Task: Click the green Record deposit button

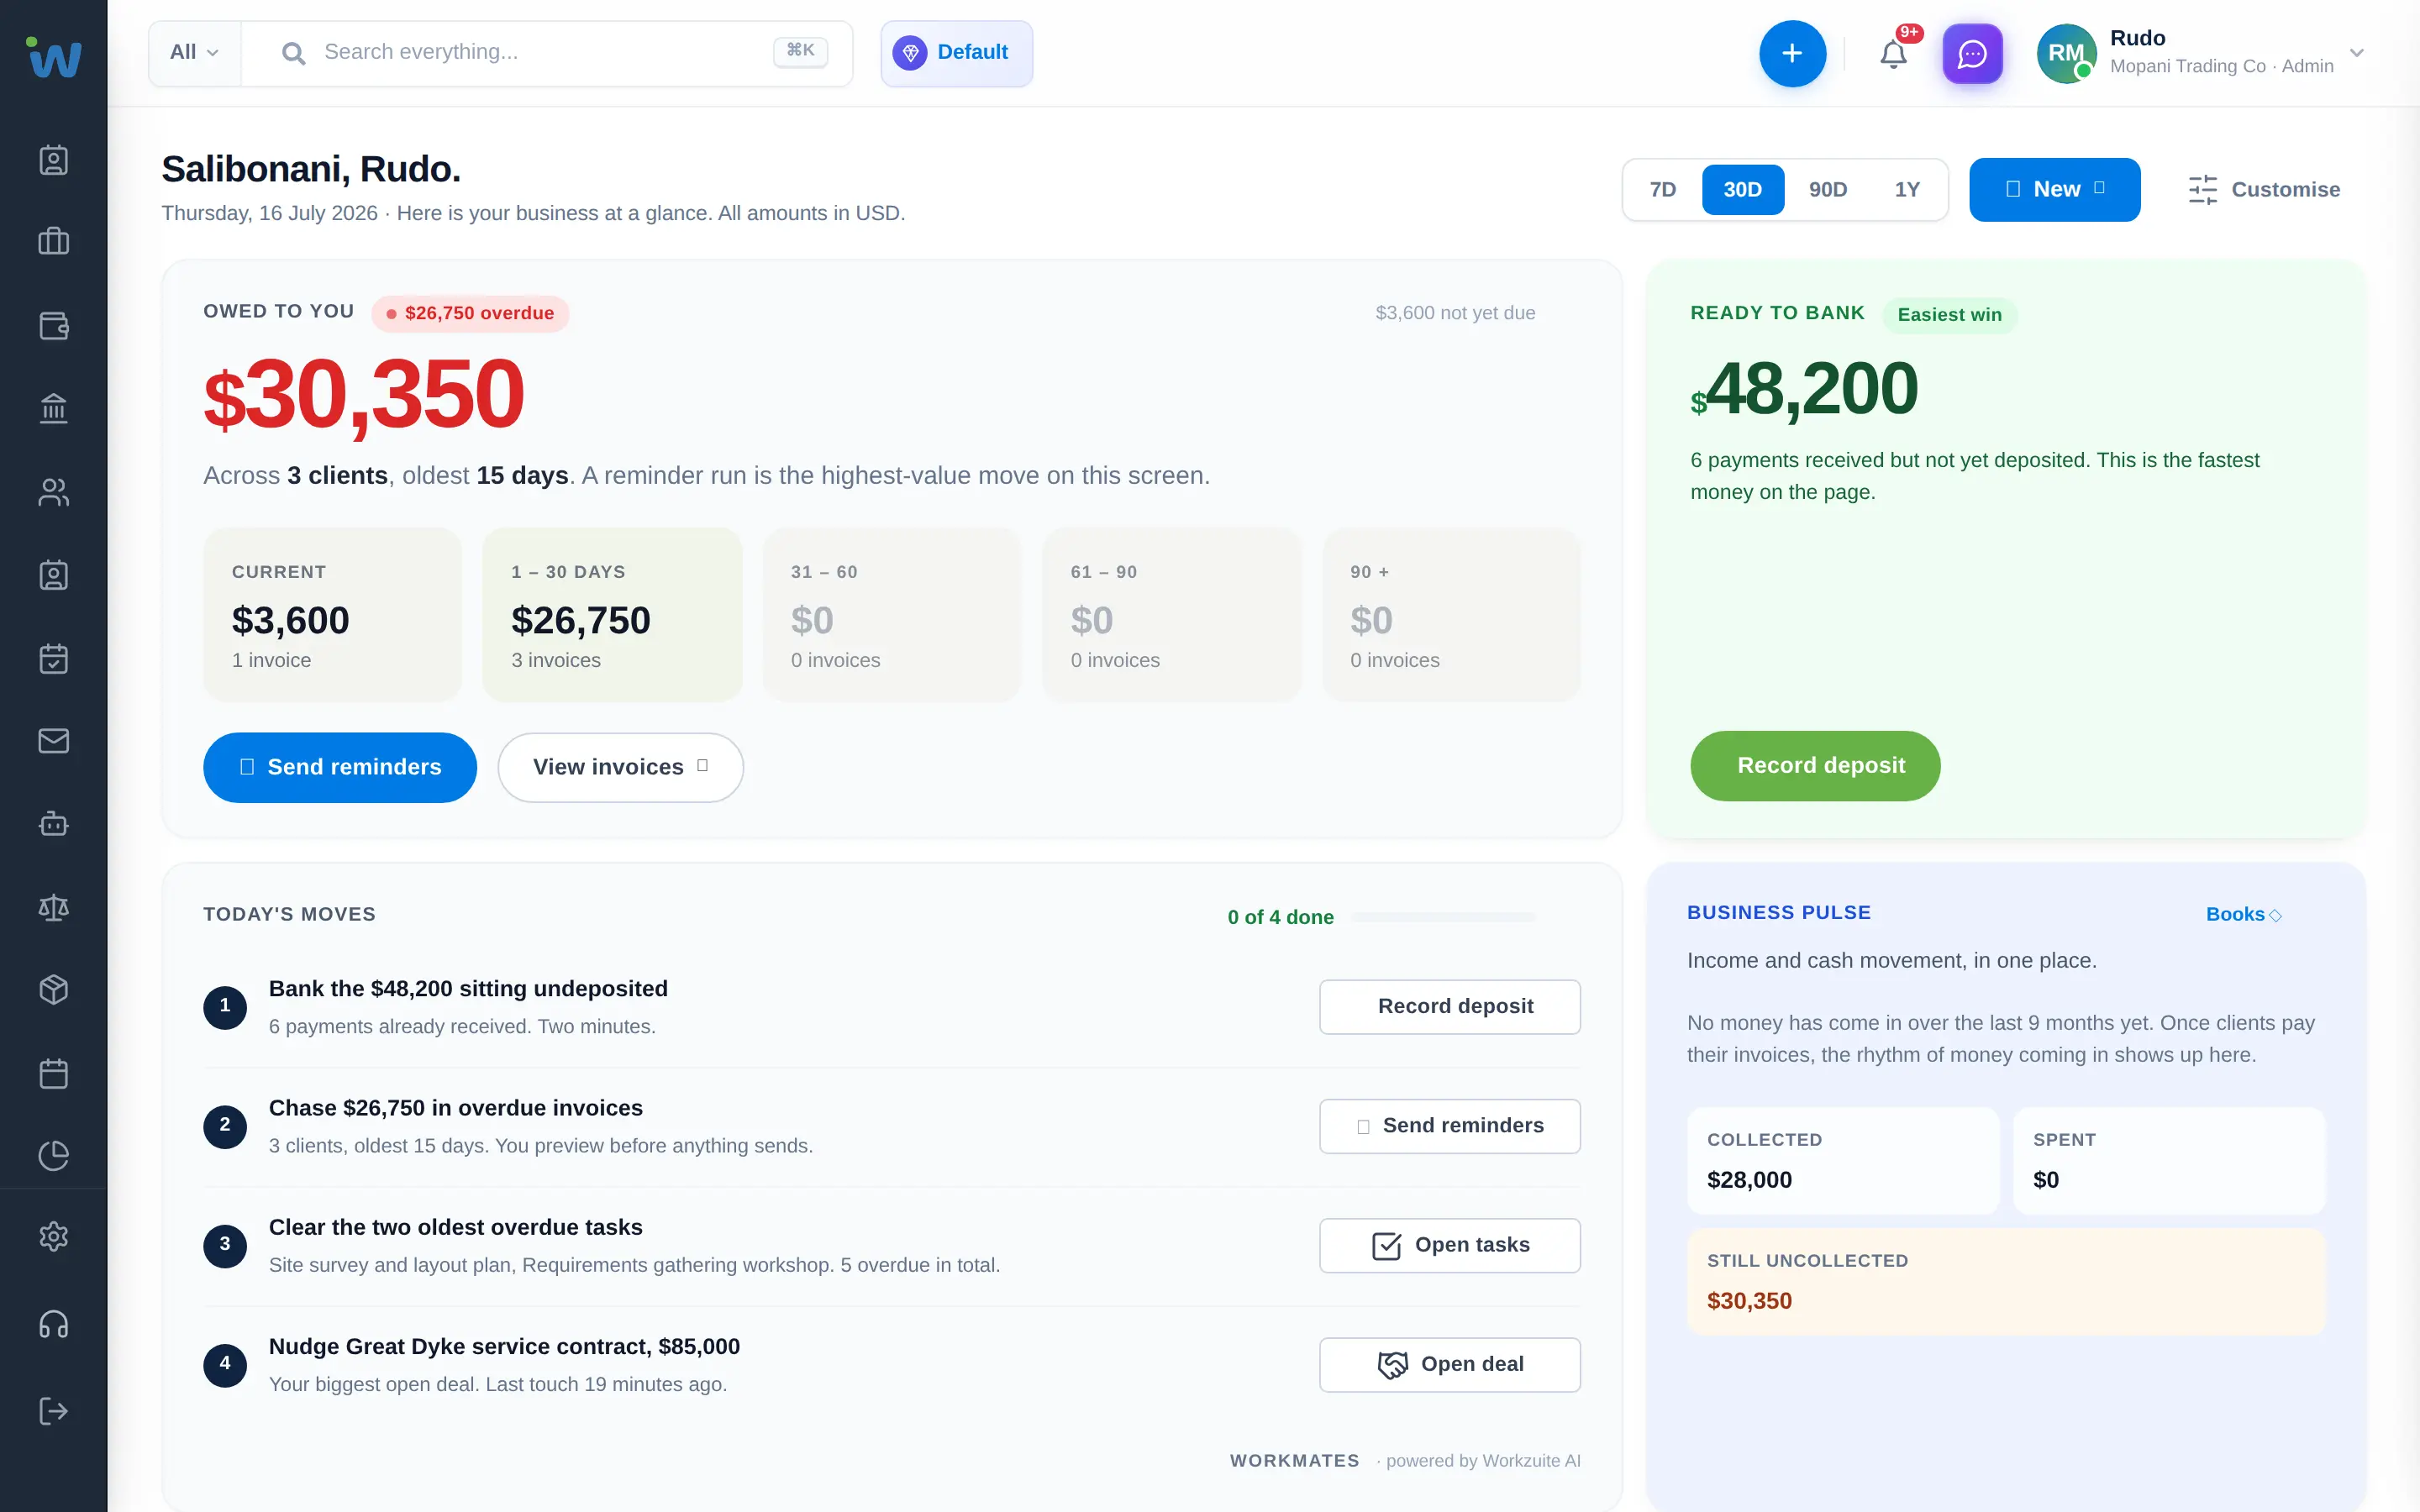Action: [1815, 765]
